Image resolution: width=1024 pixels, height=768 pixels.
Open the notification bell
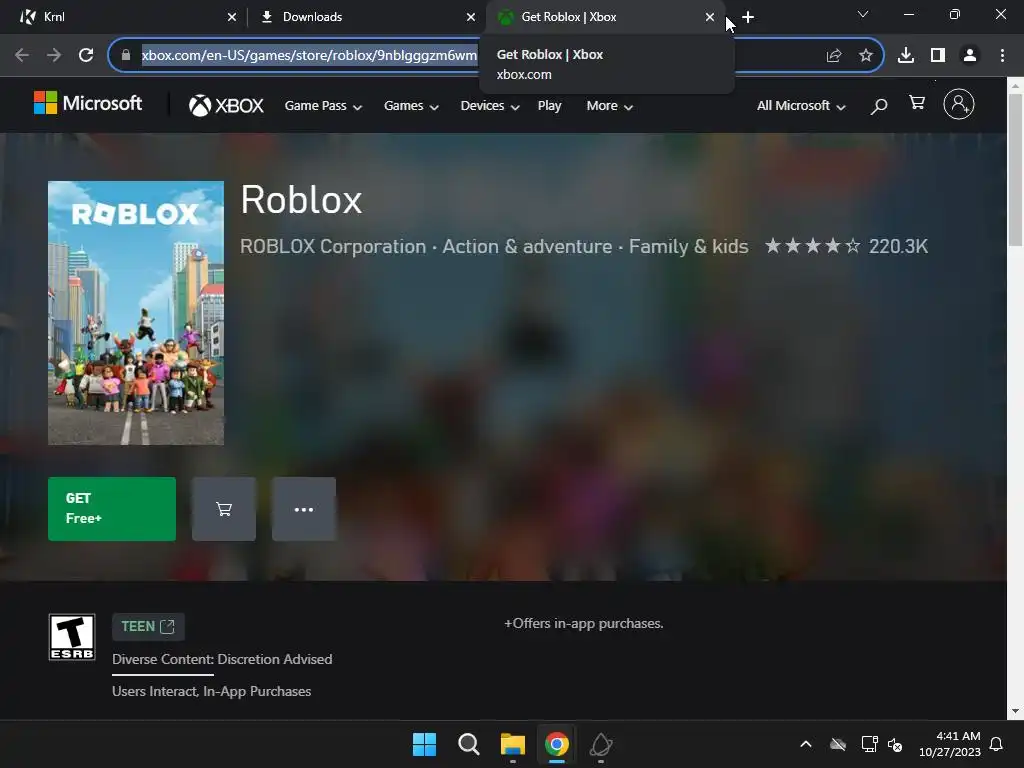pyautogui.click(x=997, y=744)
